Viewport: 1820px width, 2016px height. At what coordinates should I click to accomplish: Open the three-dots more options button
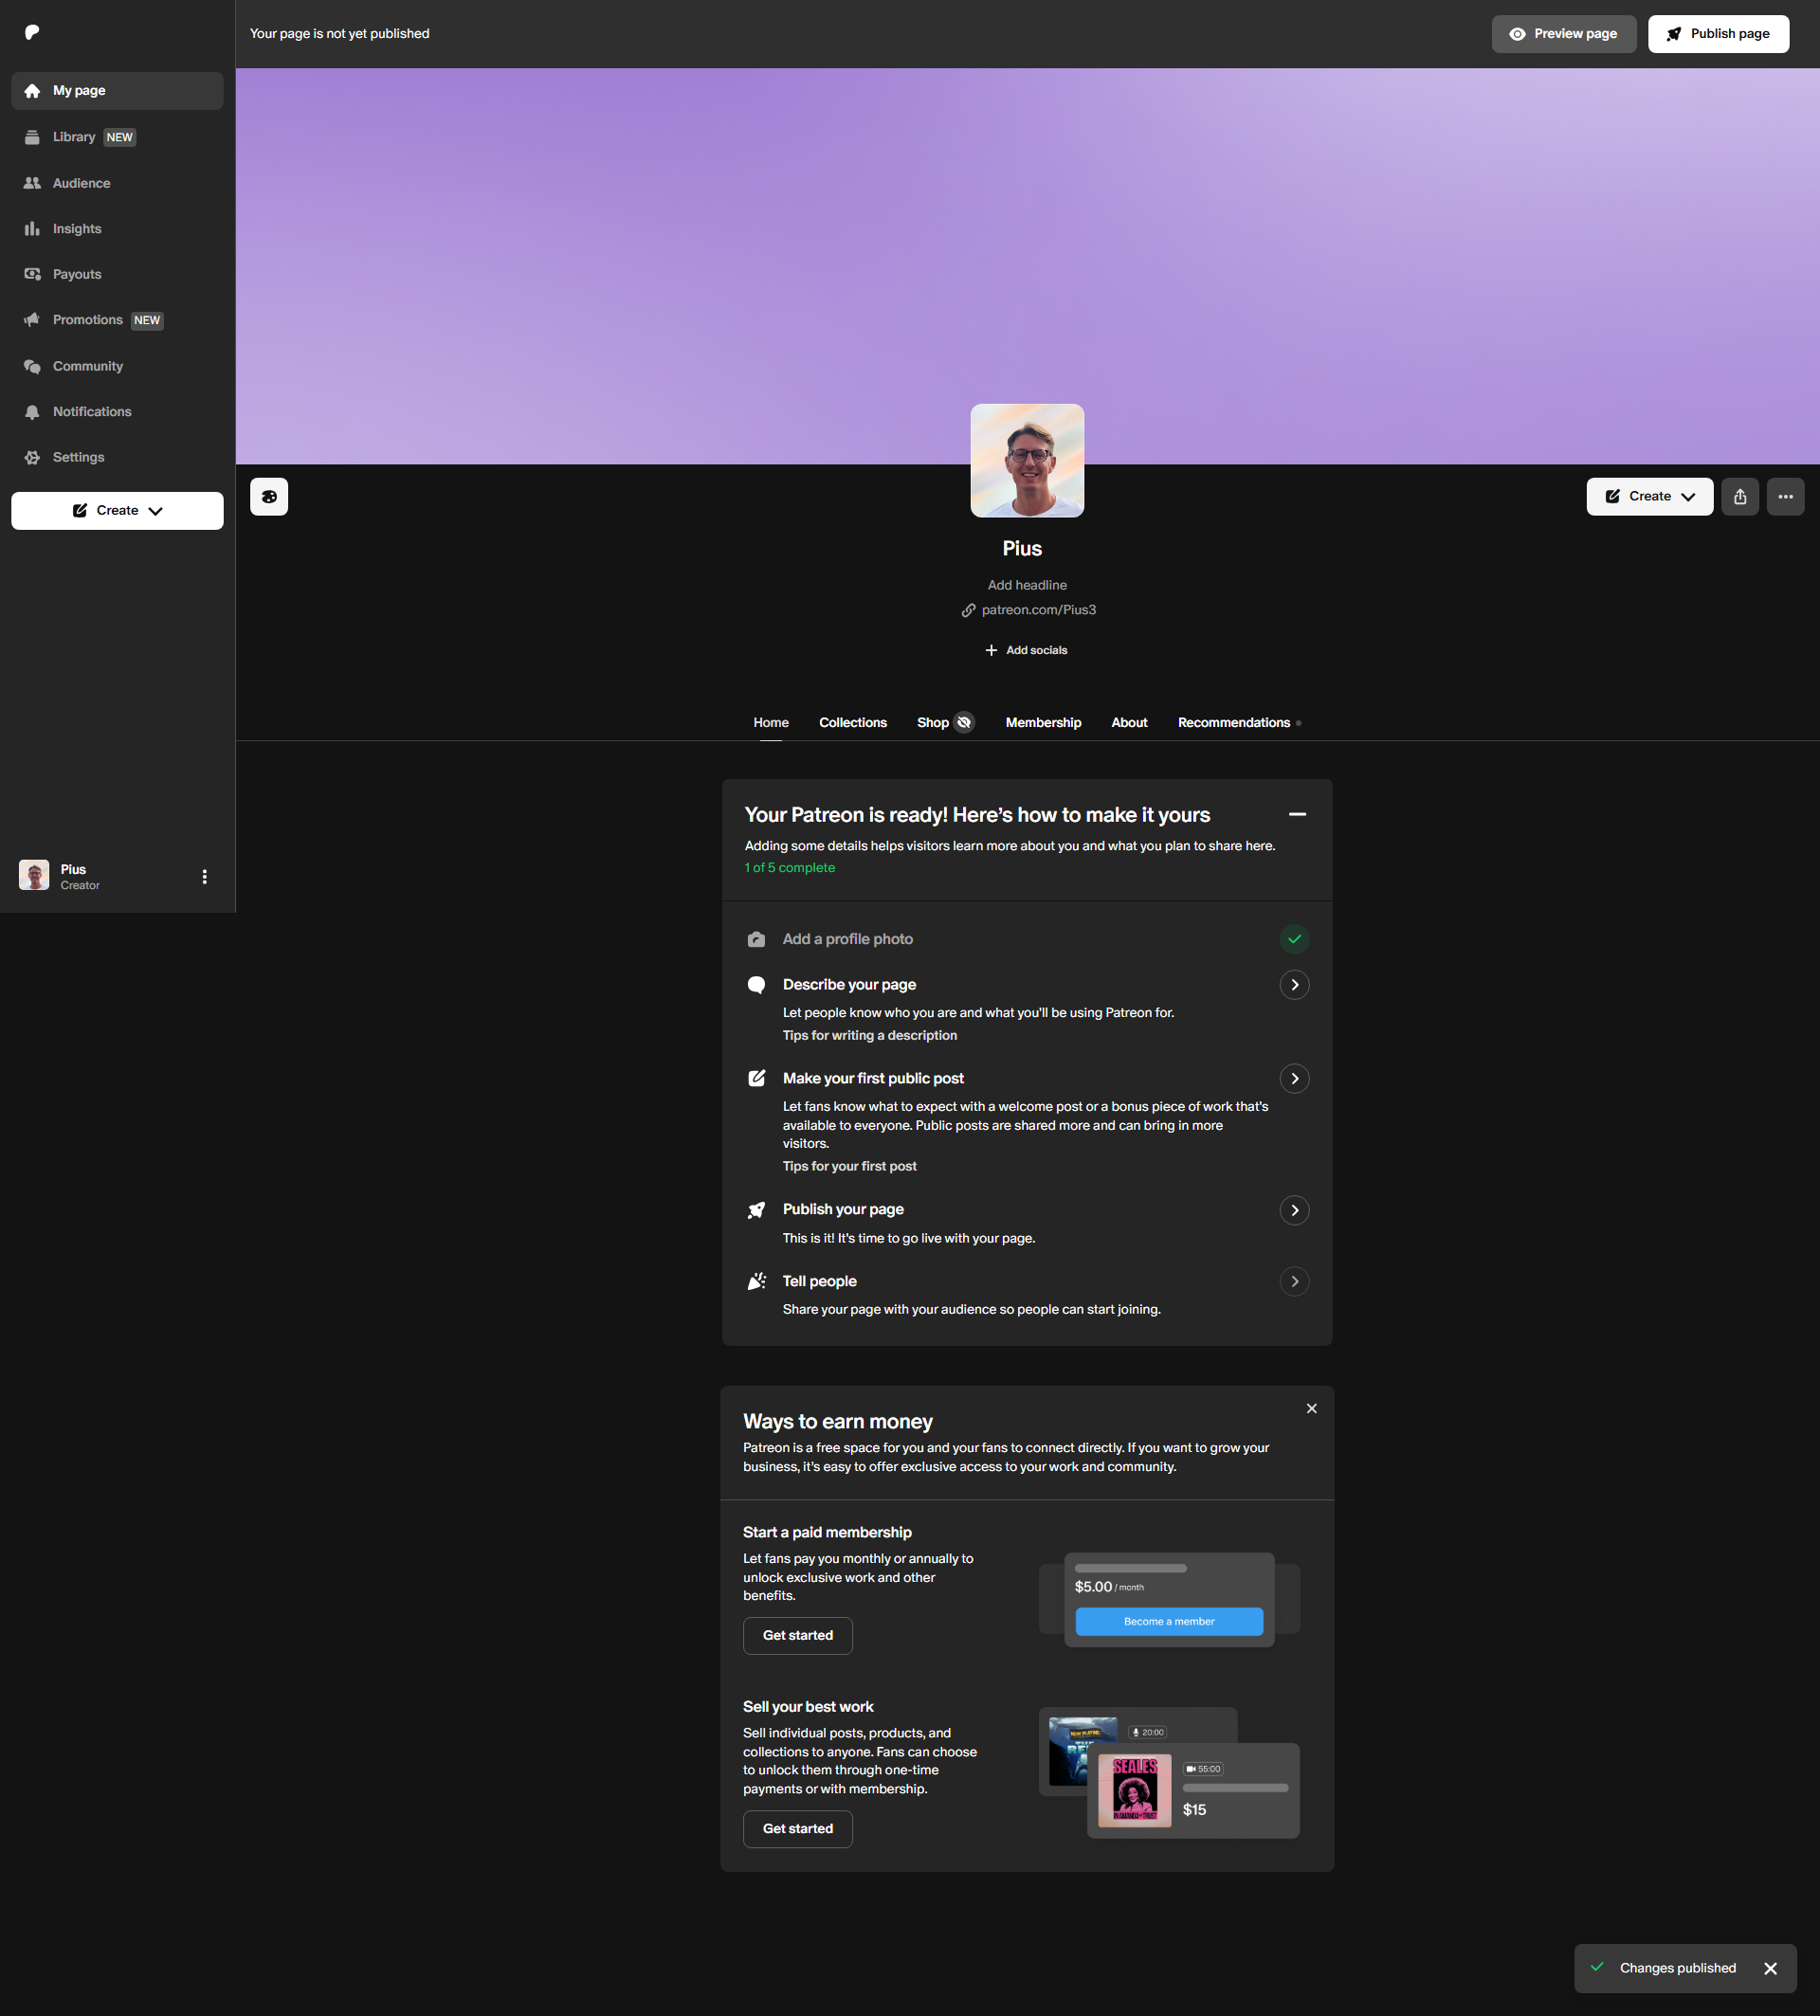tap(1785, 497)
